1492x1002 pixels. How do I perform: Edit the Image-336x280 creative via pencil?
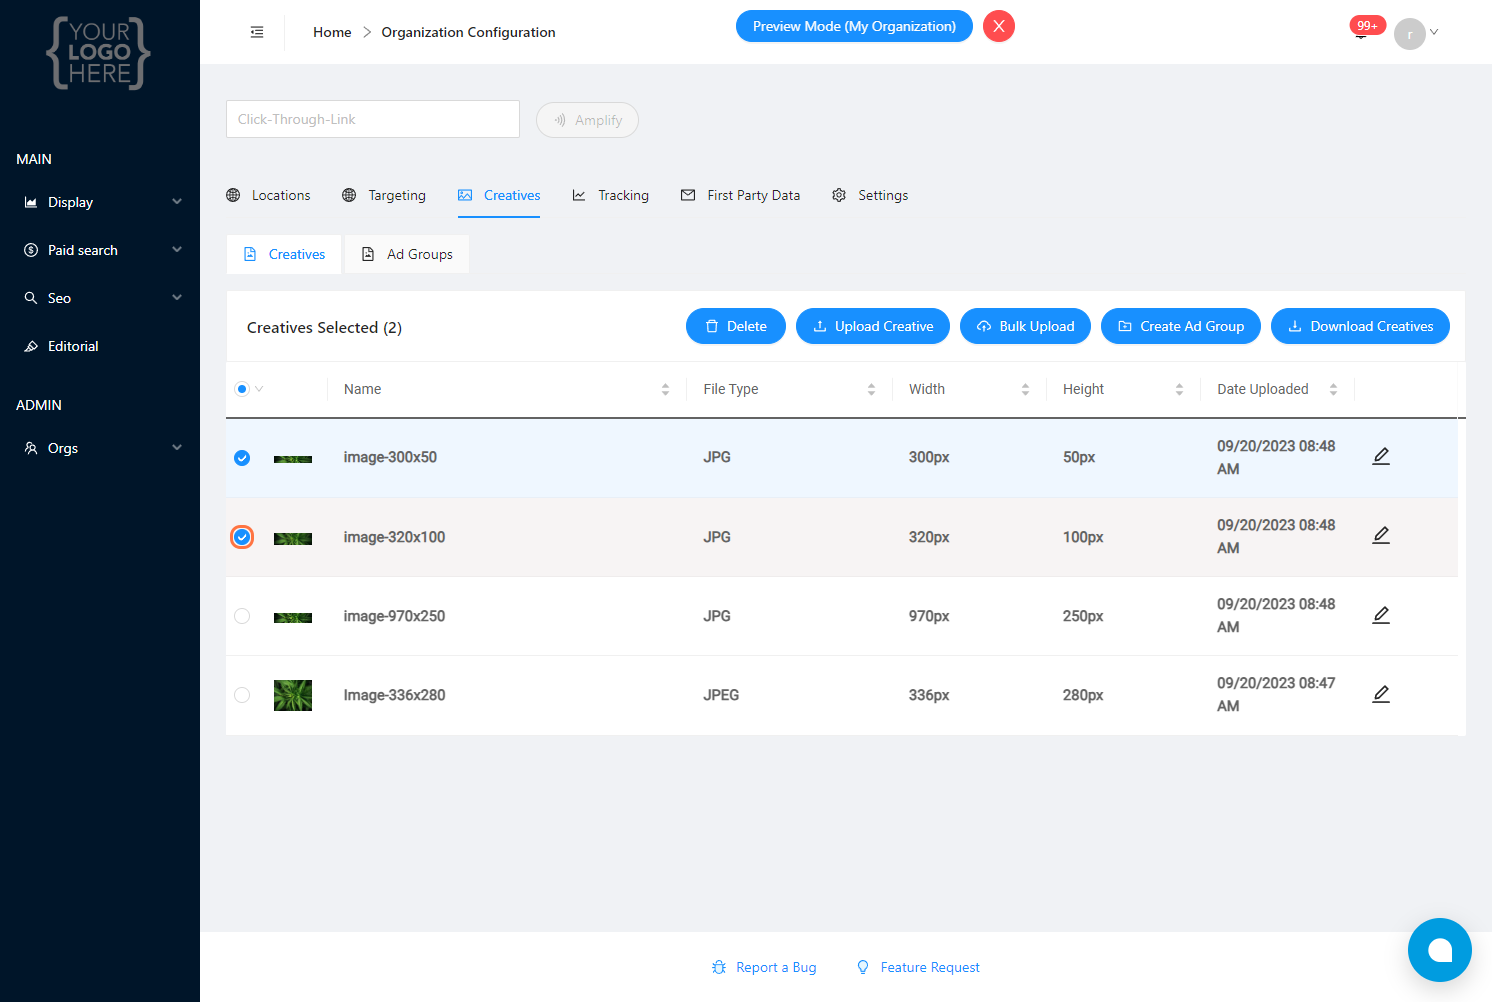click(x=1381, y=694)
